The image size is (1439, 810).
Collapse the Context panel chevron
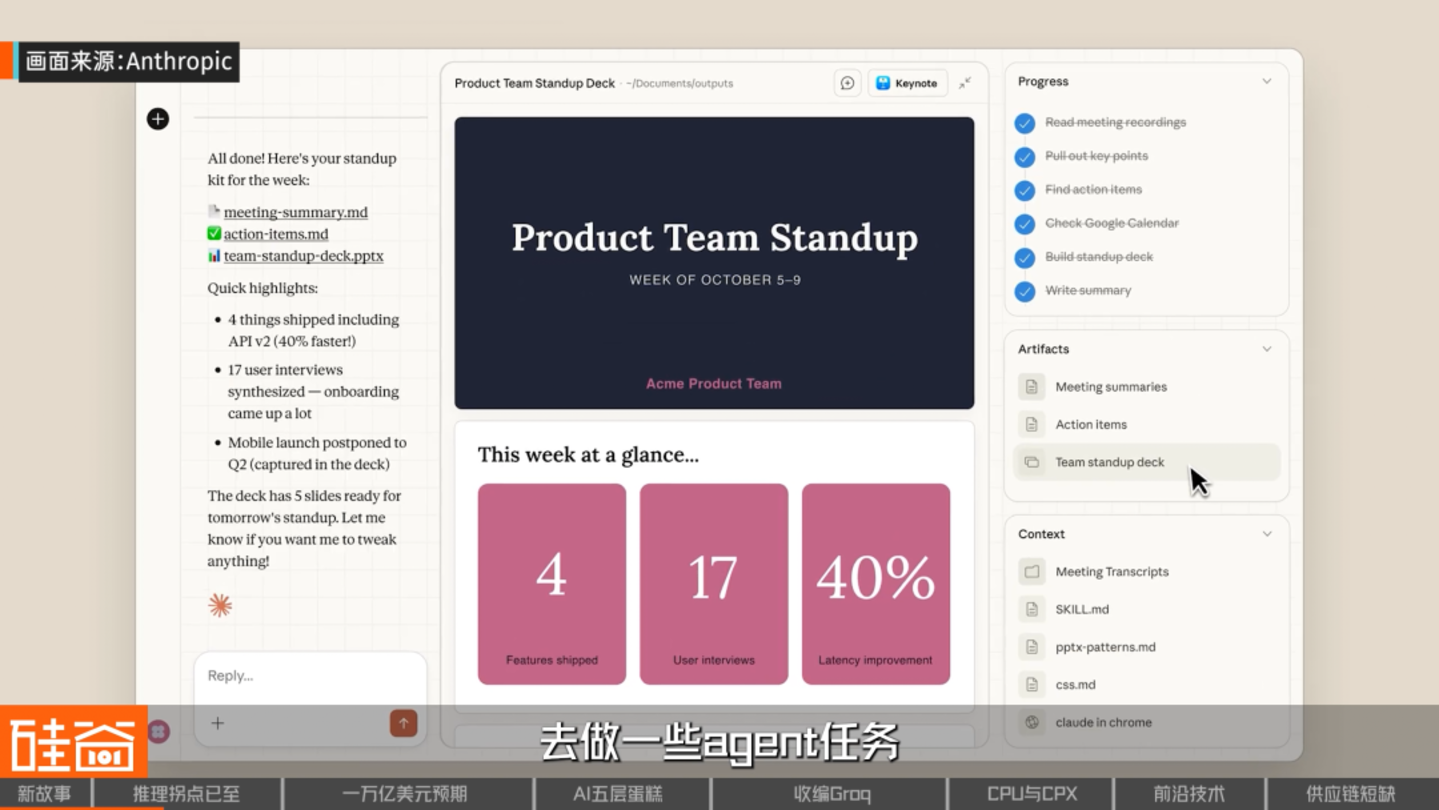[x=1267, y=534]
